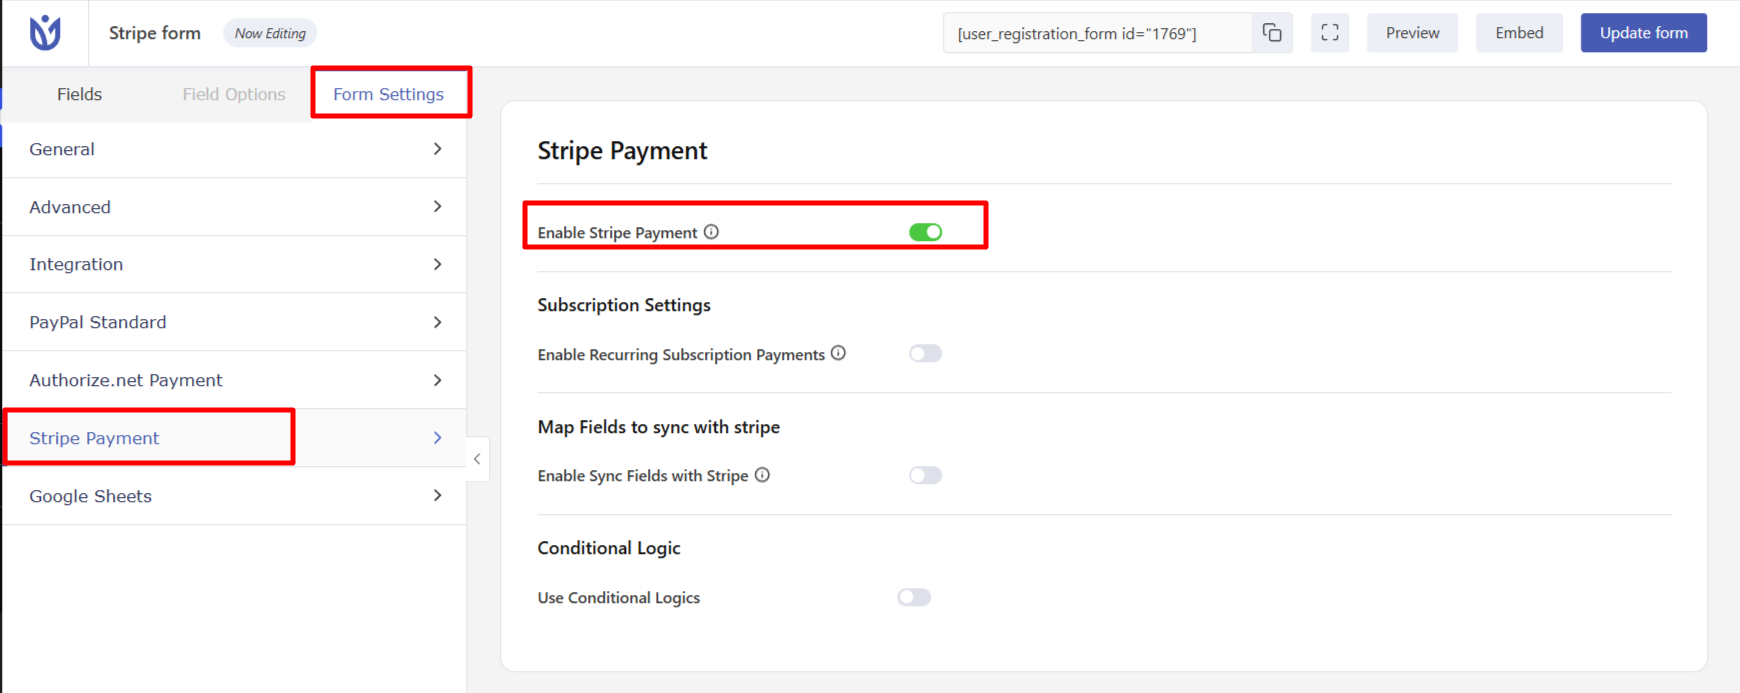1740x693 pixels.
Task: Click Map Fields to sync with stripe heading
Action: 658,427
